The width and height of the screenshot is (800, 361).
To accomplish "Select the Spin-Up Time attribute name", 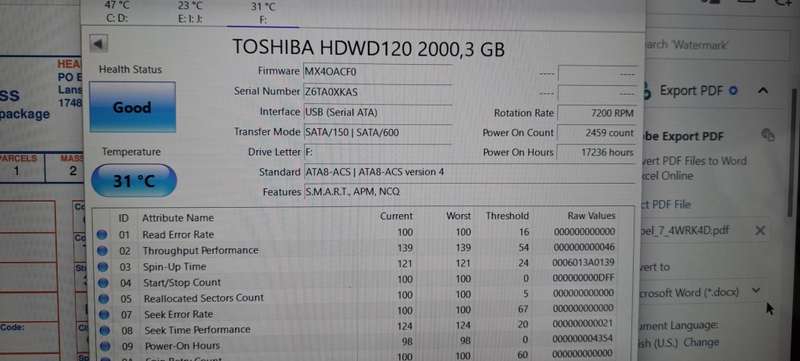I will click(x=174, y=267).
